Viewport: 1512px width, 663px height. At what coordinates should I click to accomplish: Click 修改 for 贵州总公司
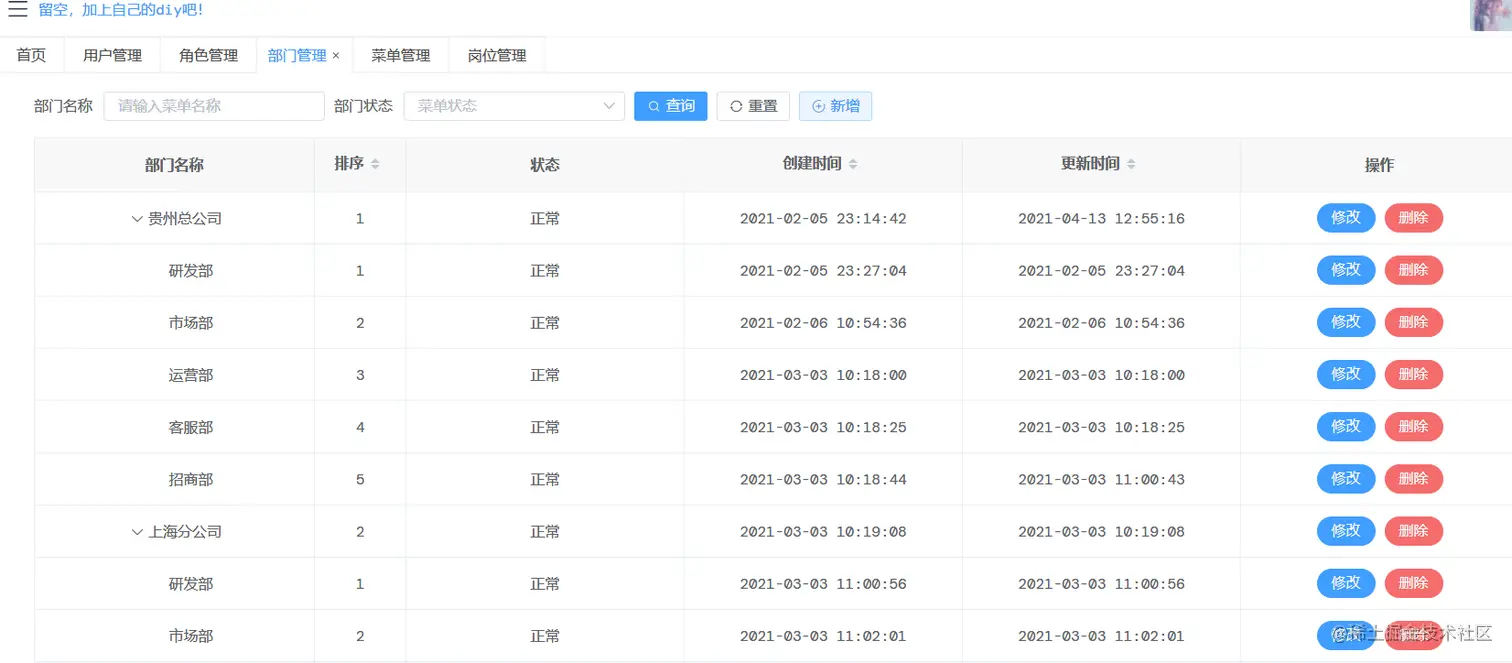(1346, 218)
